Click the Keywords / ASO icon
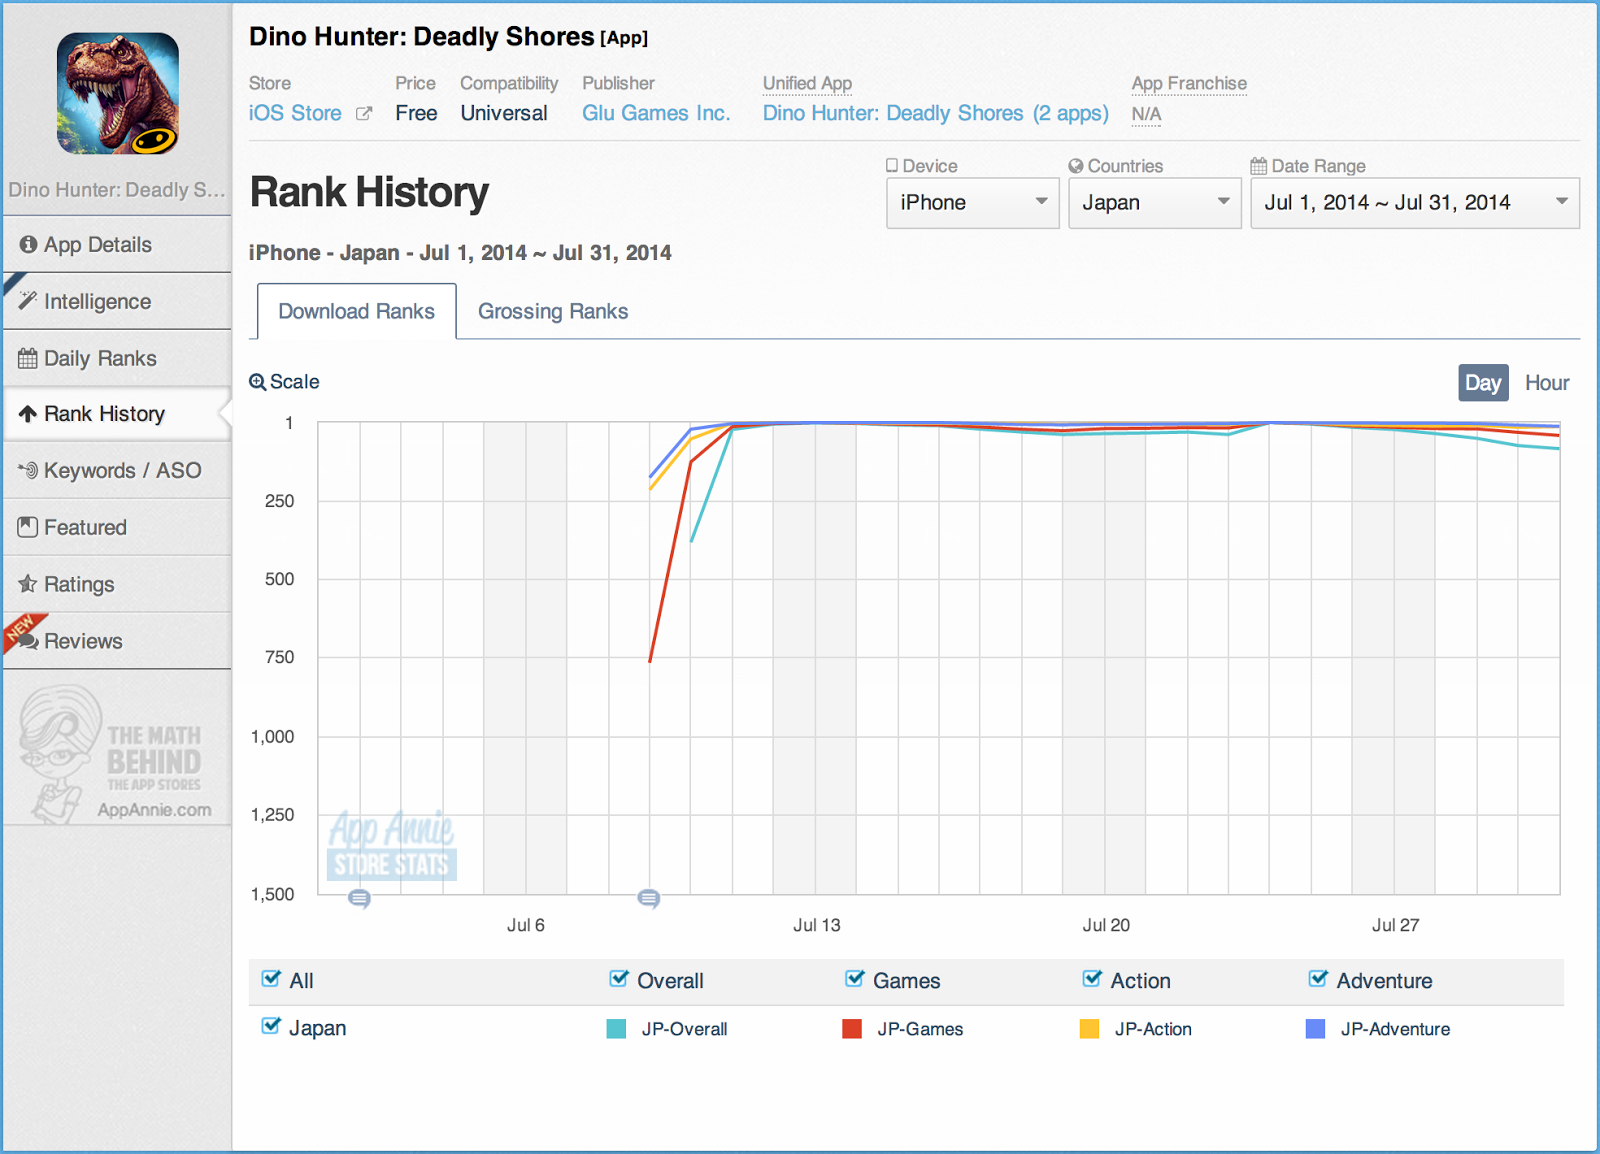 [28, 470]
